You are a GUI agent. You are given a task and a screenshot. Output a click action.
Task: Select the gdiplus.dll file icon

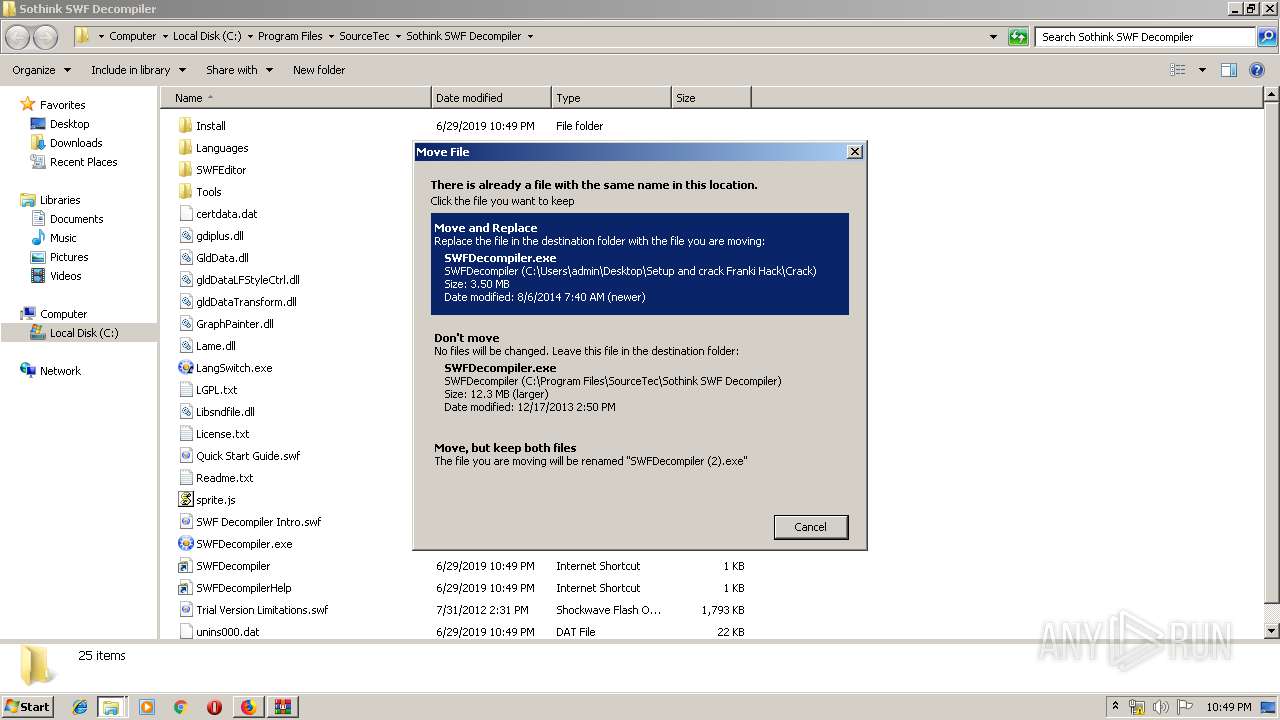[x=185, y=236]
